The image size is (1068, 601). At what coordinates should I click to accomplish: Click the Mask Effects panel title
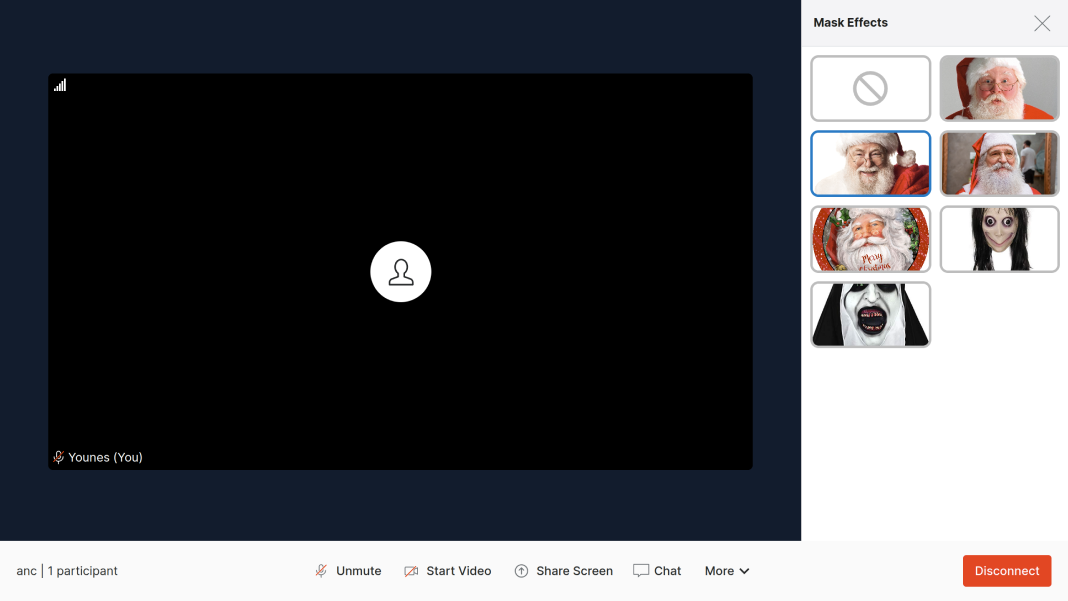851,22
